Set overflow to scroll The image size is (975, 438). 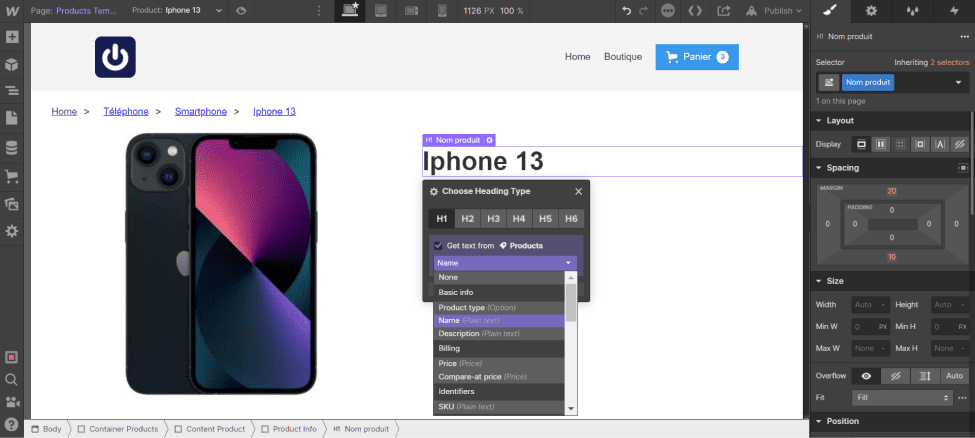click(x=925, y=376)
